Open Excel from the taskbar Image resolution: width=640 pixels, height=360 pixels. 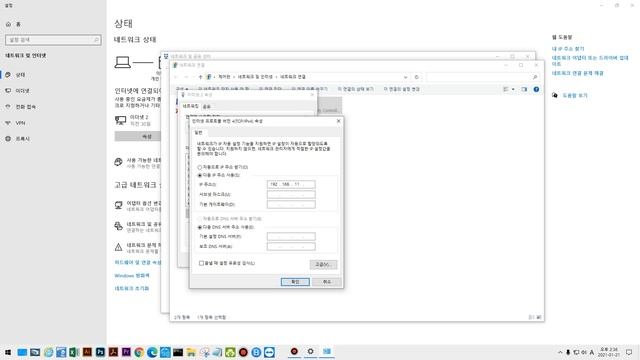click(x=74, y=352)
